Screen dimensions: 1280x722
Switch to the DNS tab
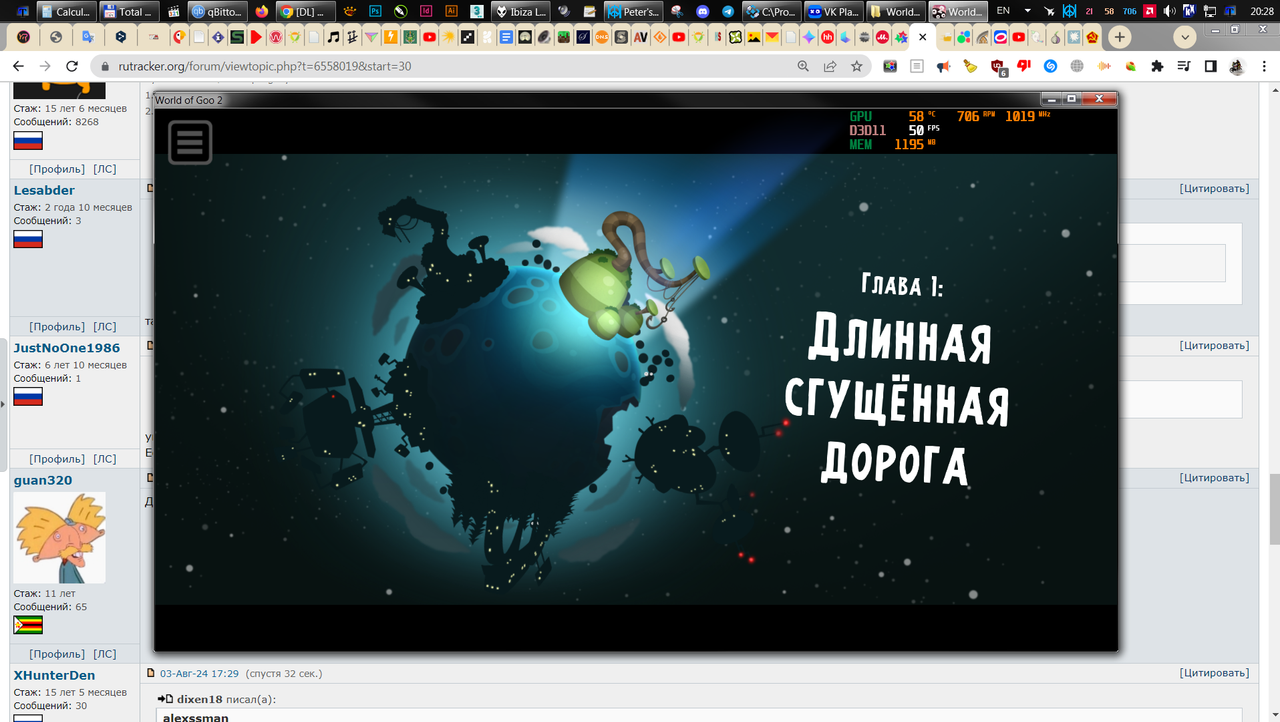click(x=601, y=37)
